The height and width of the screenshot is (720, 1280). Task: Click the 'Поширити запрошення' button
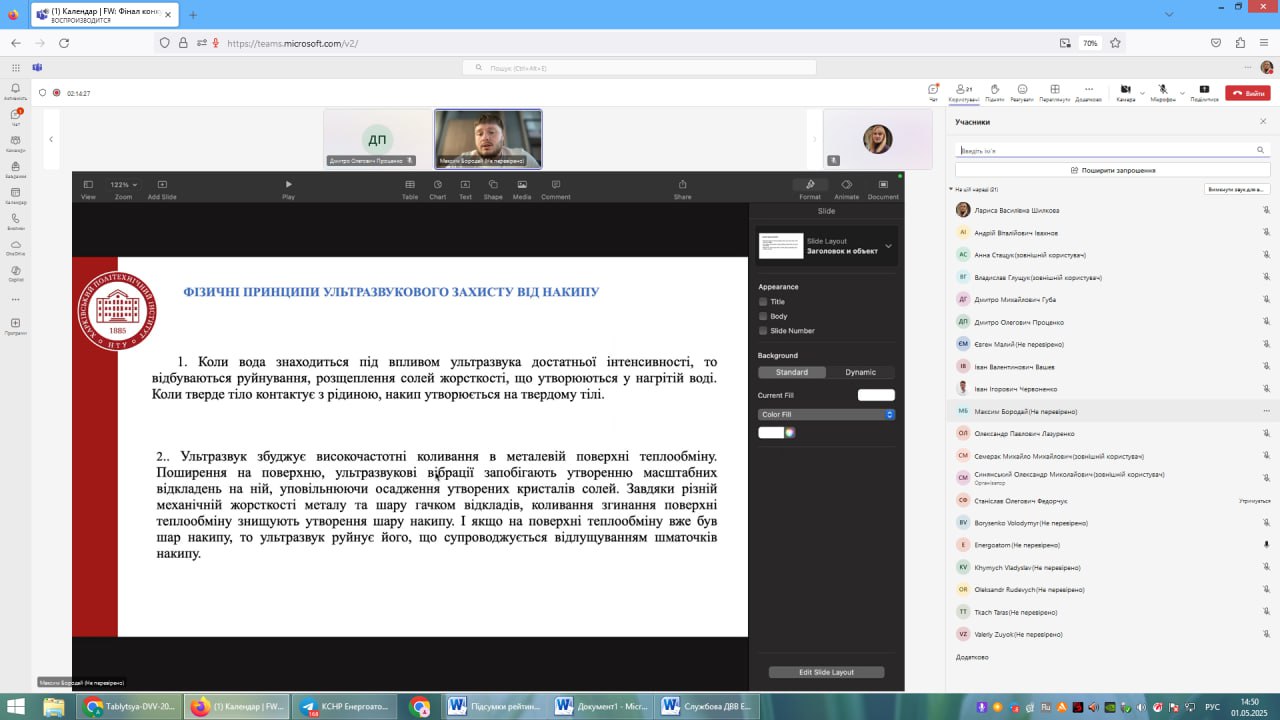(1113, 170)
